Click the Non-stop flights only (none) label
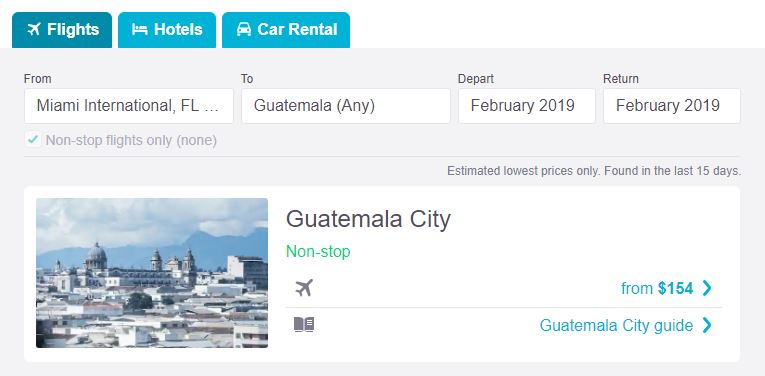Viewport: 765px width, 376px height. (131, 140)
